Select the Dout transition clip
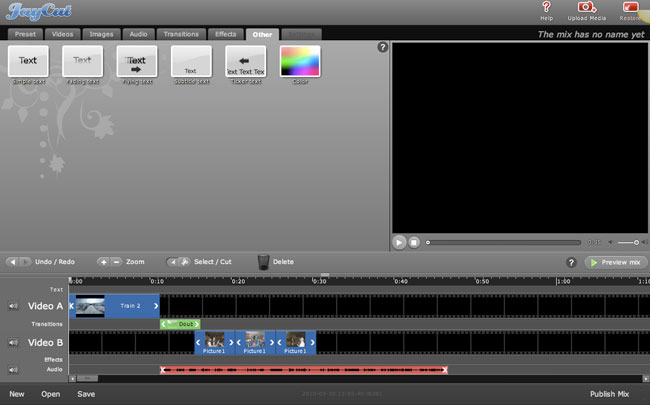 point(180,324)
